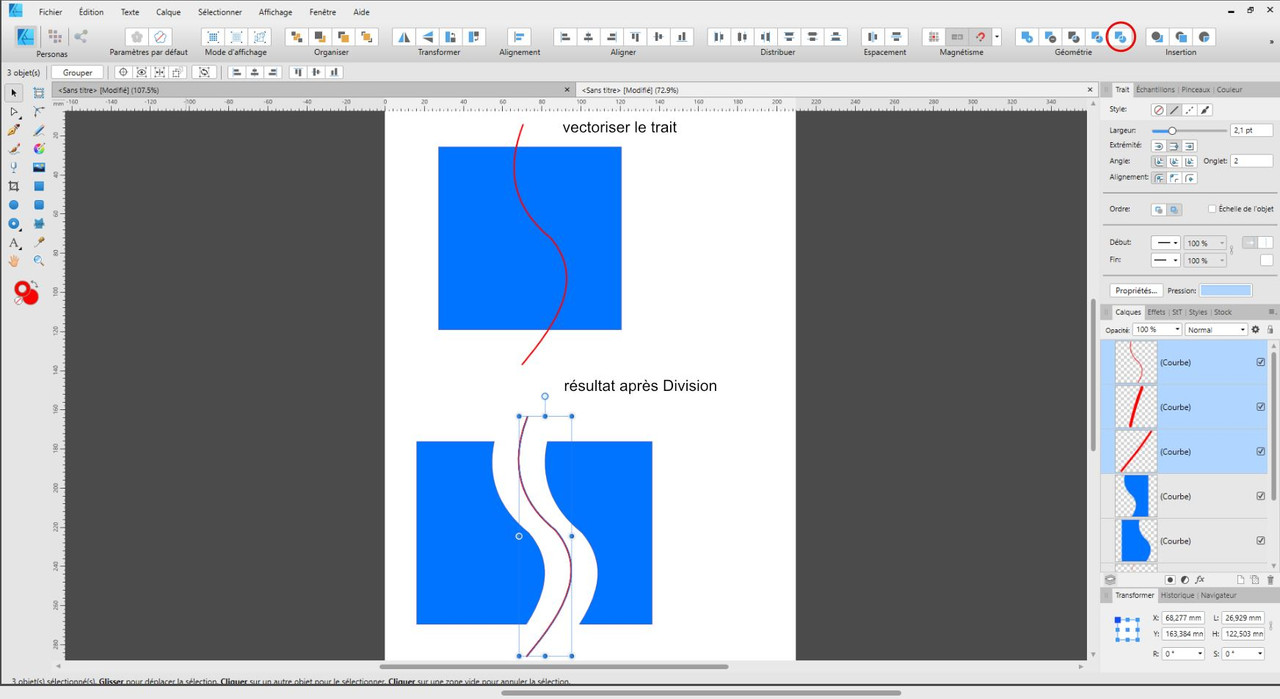
Task: Adjust the Largeur stroke width slider
Action: [x=1172, y=131]
